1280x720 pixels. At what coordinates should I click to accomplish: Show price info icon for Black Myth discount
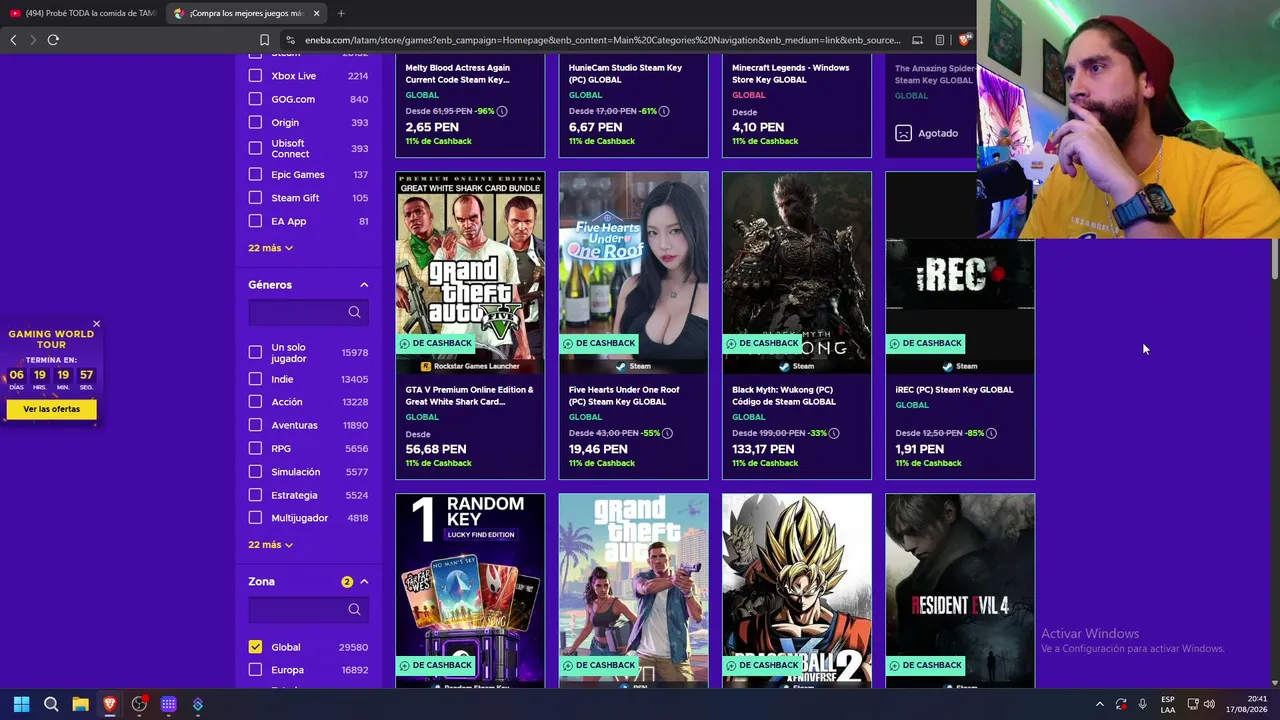click(834, 433)
